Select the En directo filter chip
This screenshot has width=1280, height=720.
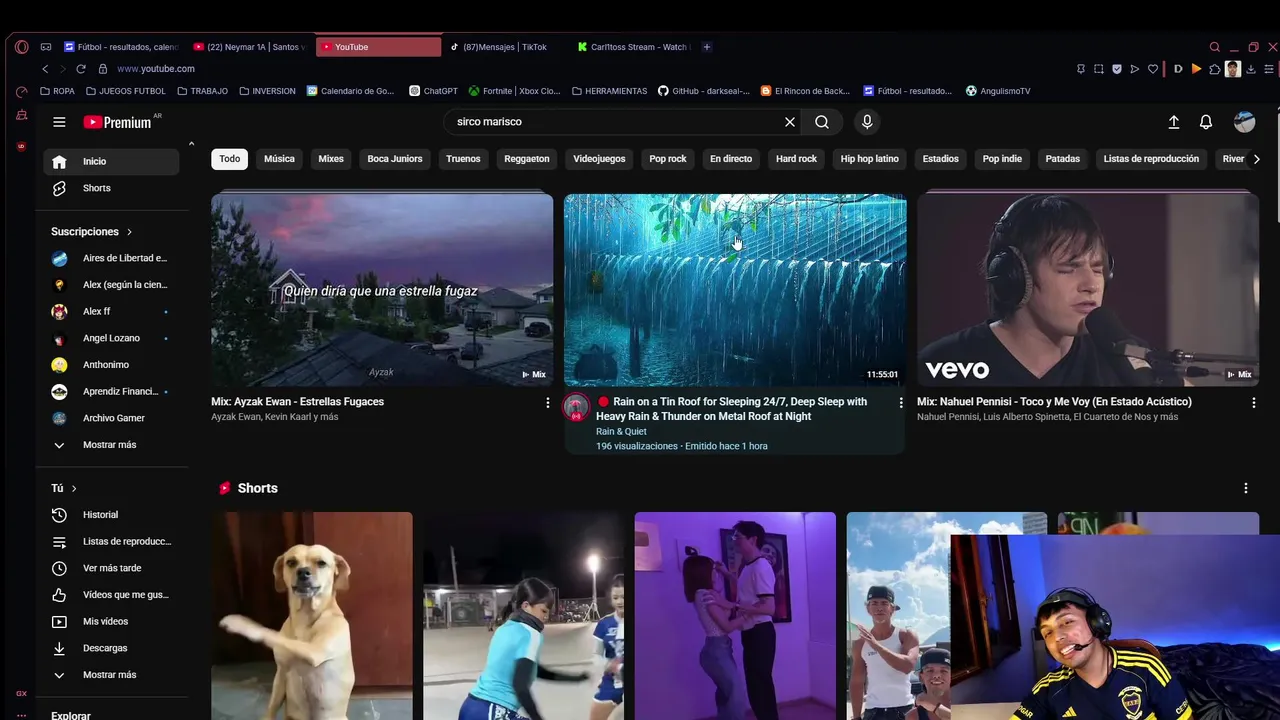pyautogui.click(x=731, y=159)
